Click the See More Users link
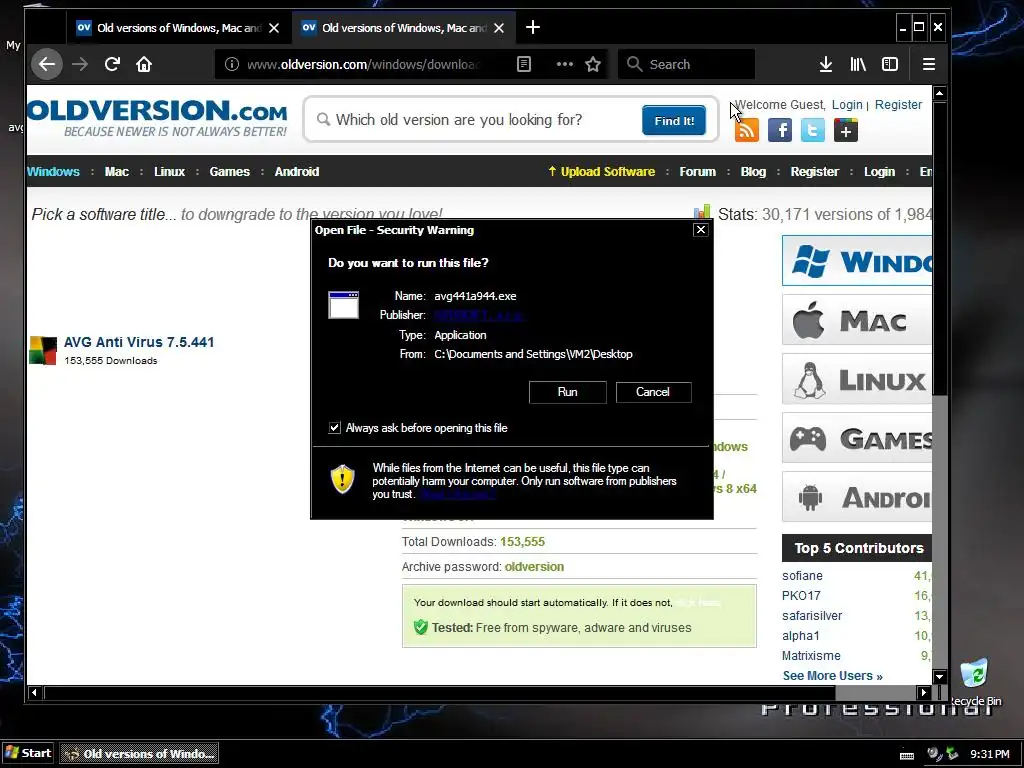This screenshot has width=1024, height=768. pos(833,676)
